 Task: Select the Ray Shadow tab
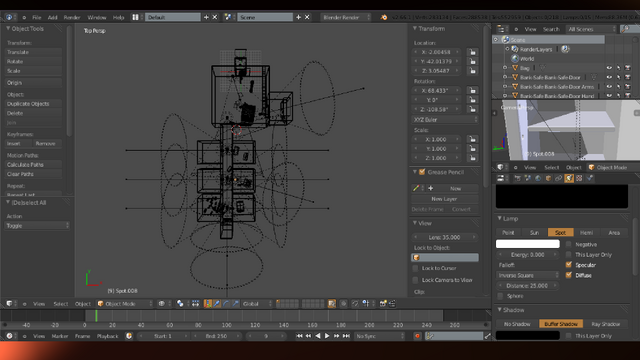(x=605, y=324)
